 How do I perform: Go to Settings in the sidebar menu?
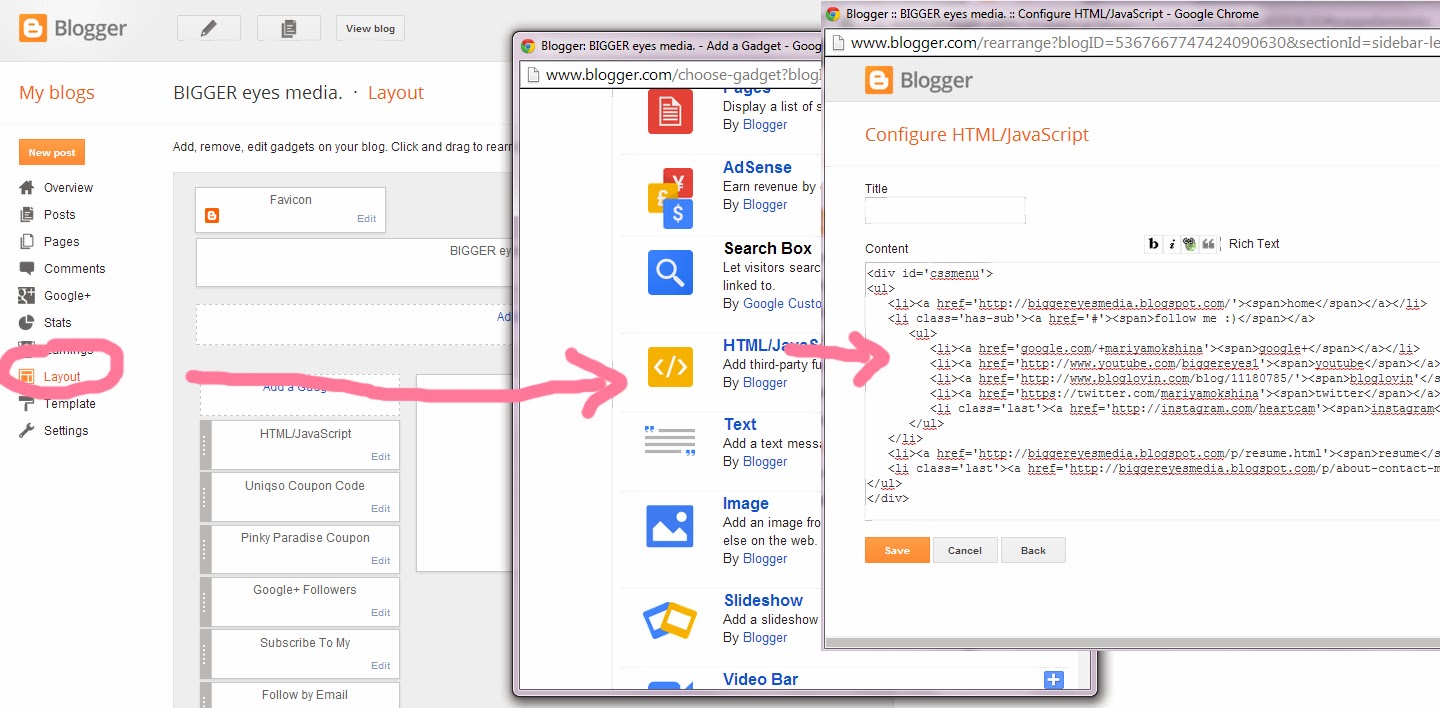[x=65, y=430]
